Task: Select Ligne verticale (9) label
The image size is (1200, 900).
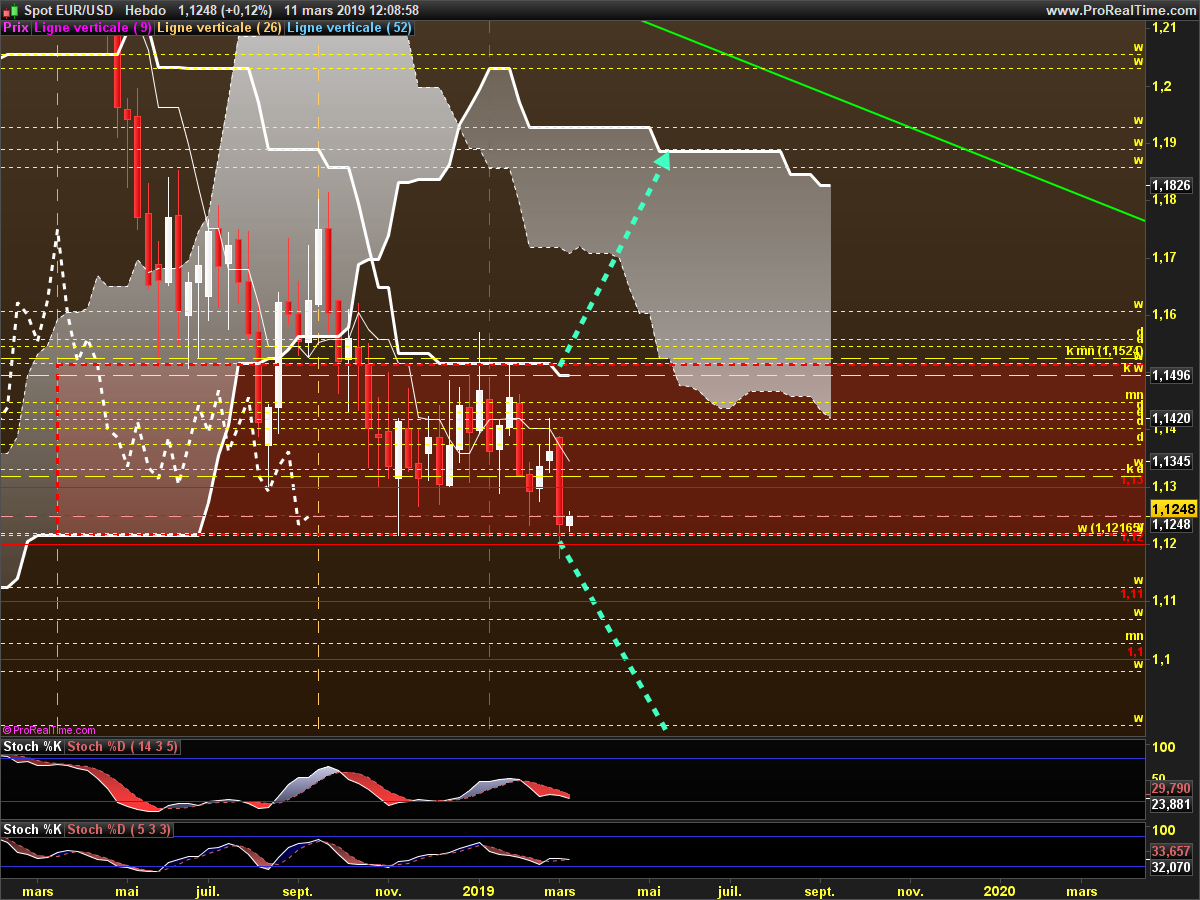Action: [x=93, y=28]
